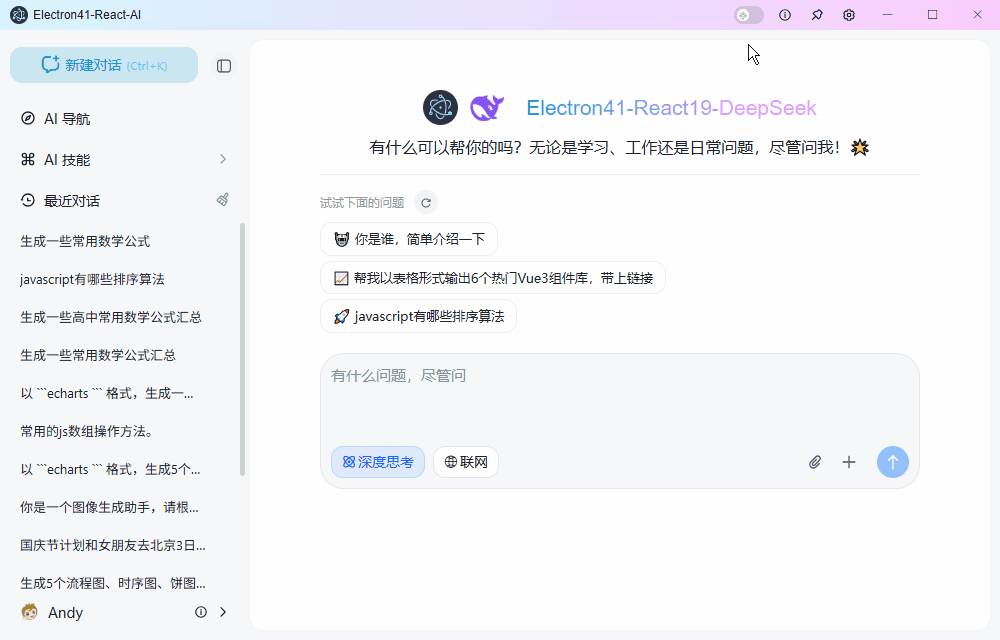
Task: Click the DeepSeek whale logo
Action: click(487, 107)
